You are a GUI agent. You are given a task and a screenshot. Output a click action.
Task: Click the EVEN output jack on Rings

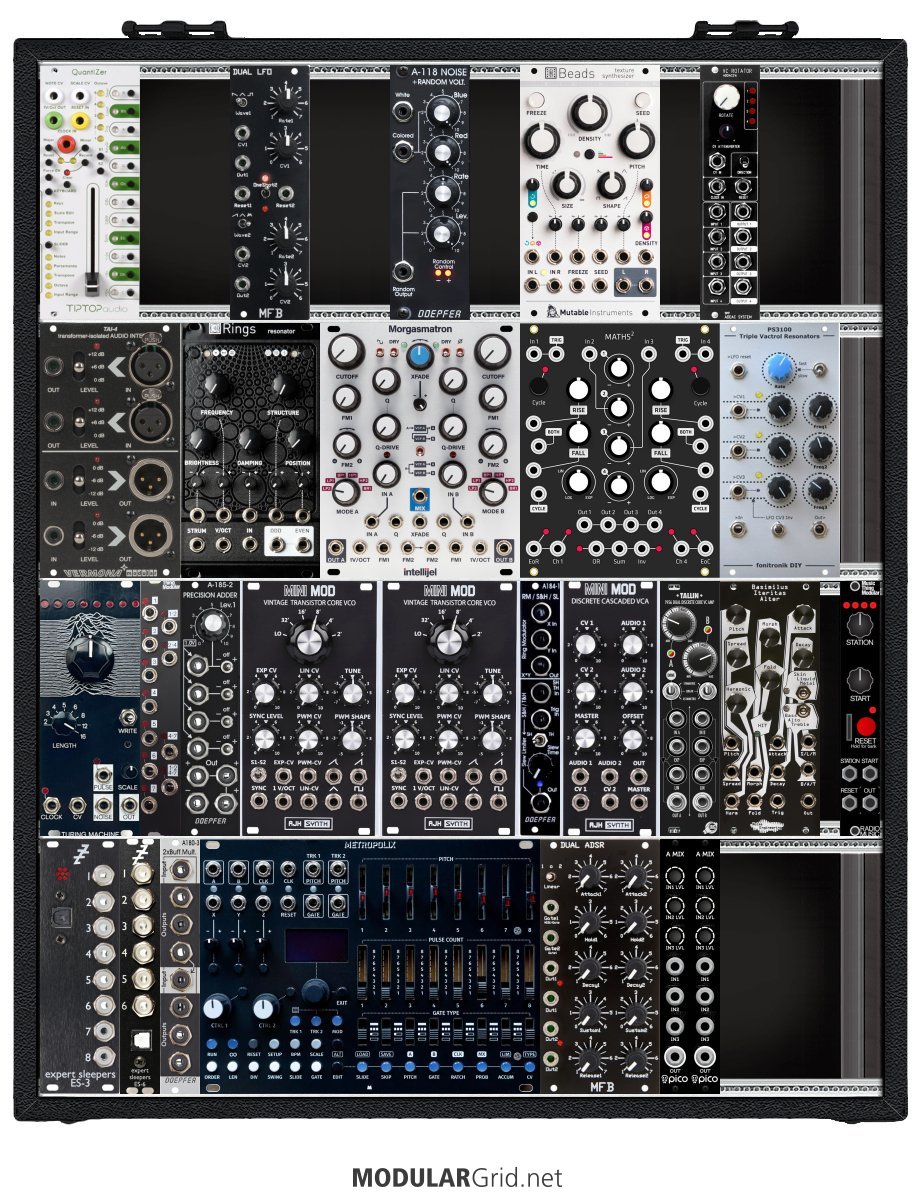coord(303,544)
